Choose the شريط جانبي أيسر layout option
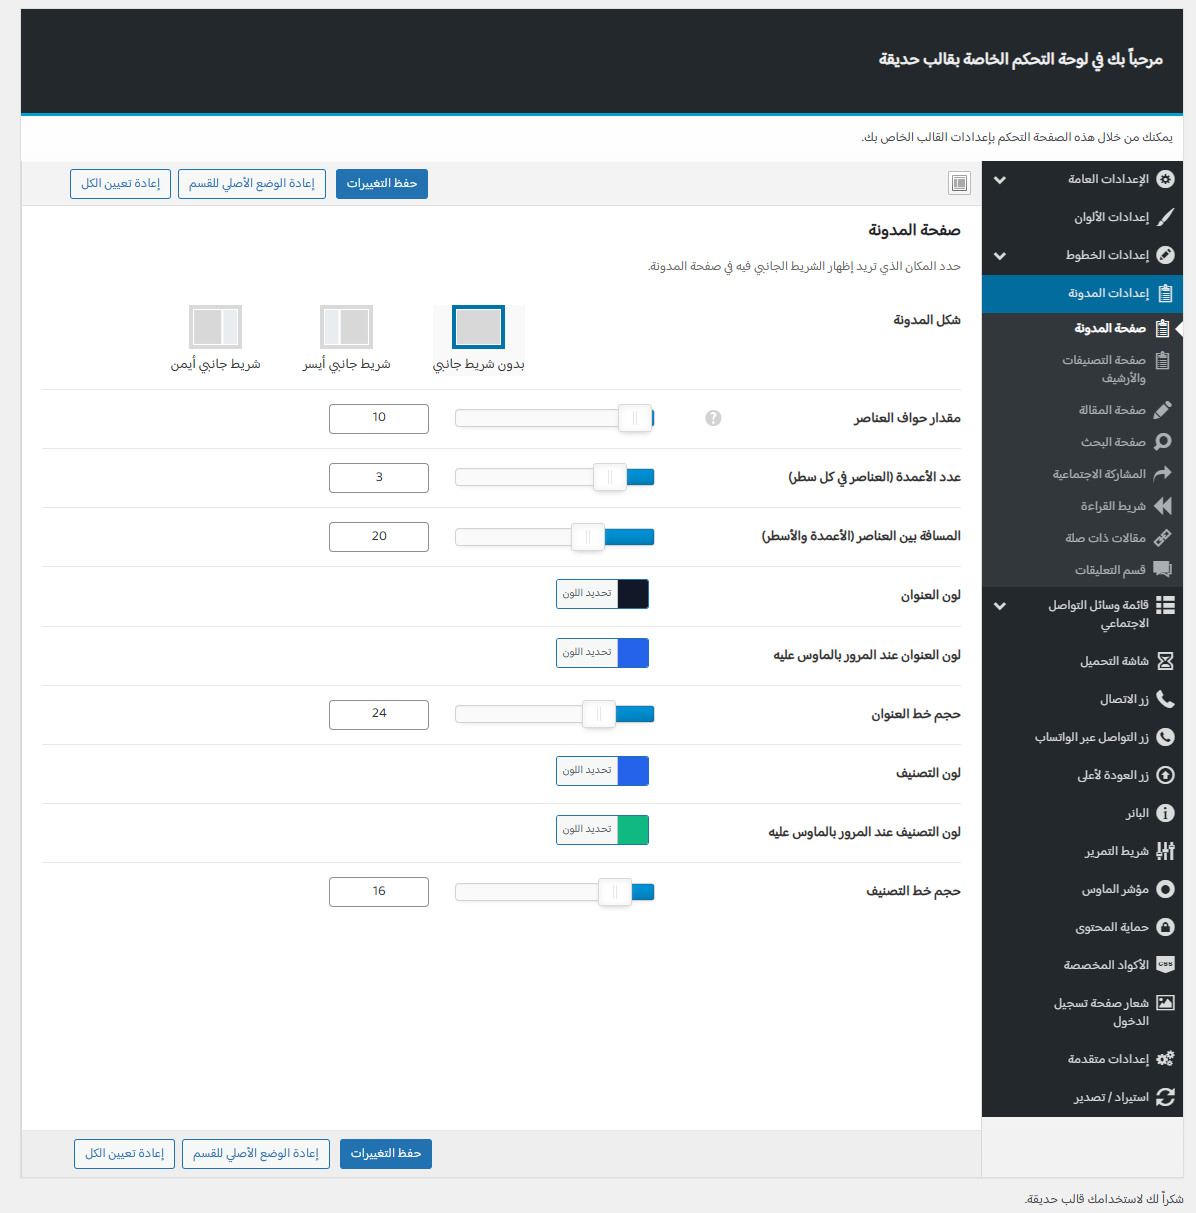The image size is (1196, 1213). coord(346,327)
